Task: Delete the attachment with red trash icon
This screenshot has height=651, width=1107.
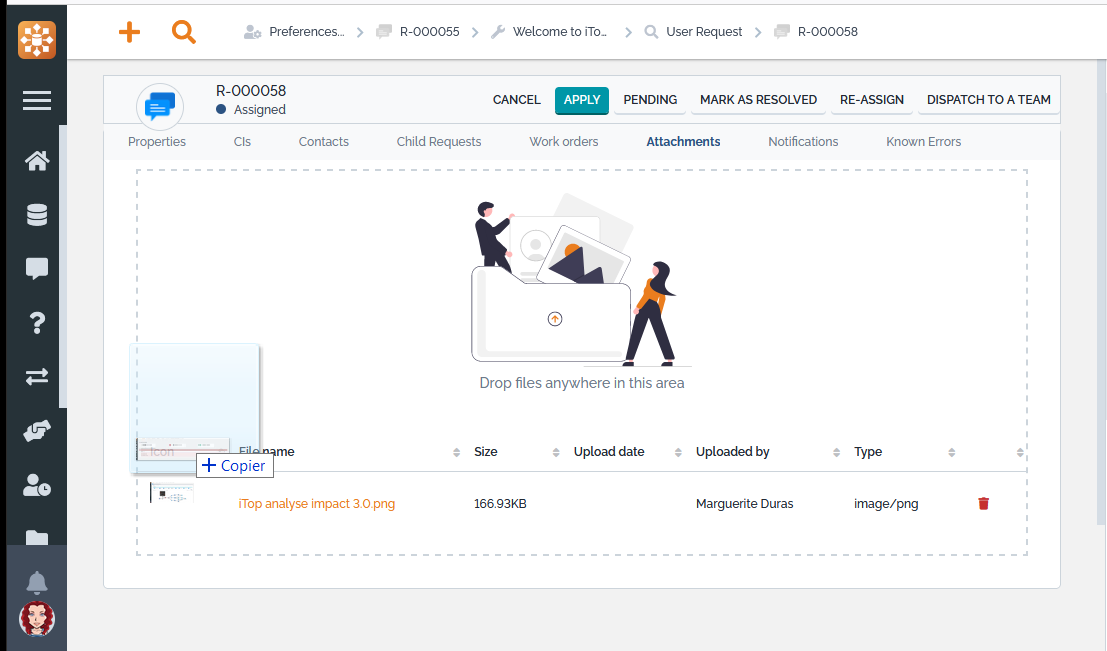Action: [x=983, y=504]
